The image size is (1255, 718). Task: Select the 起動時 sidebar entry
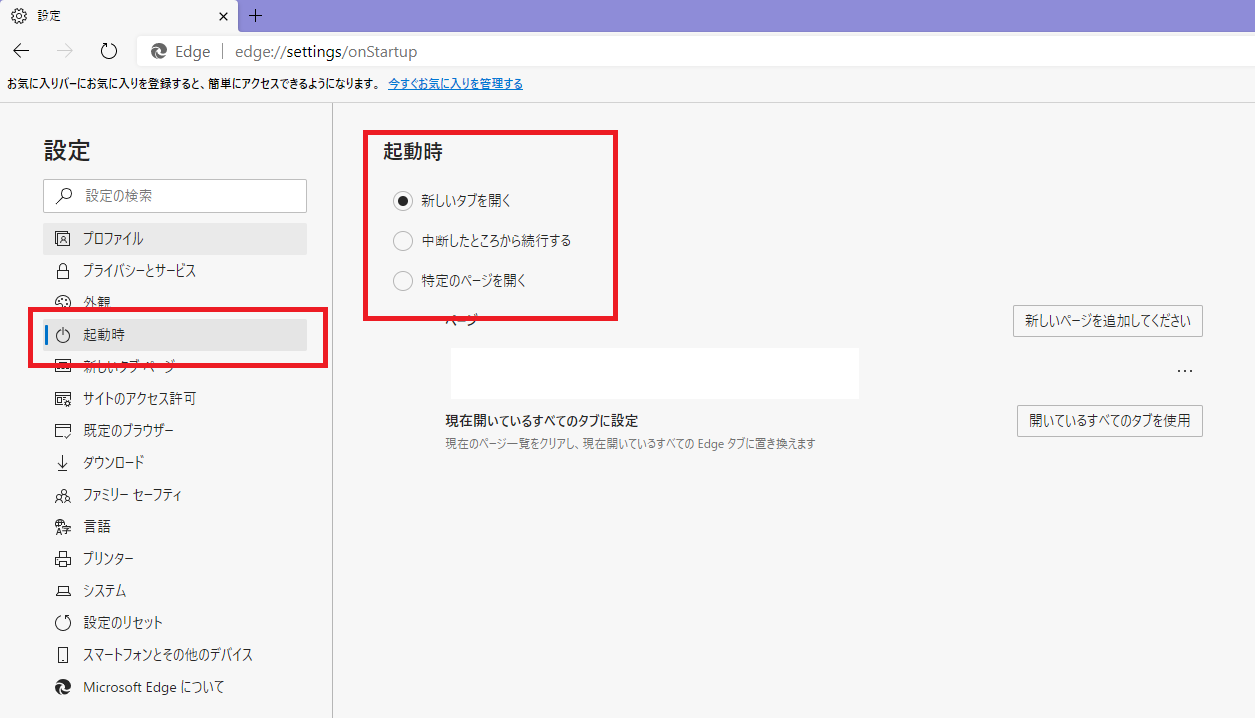(x=175, y=335)
